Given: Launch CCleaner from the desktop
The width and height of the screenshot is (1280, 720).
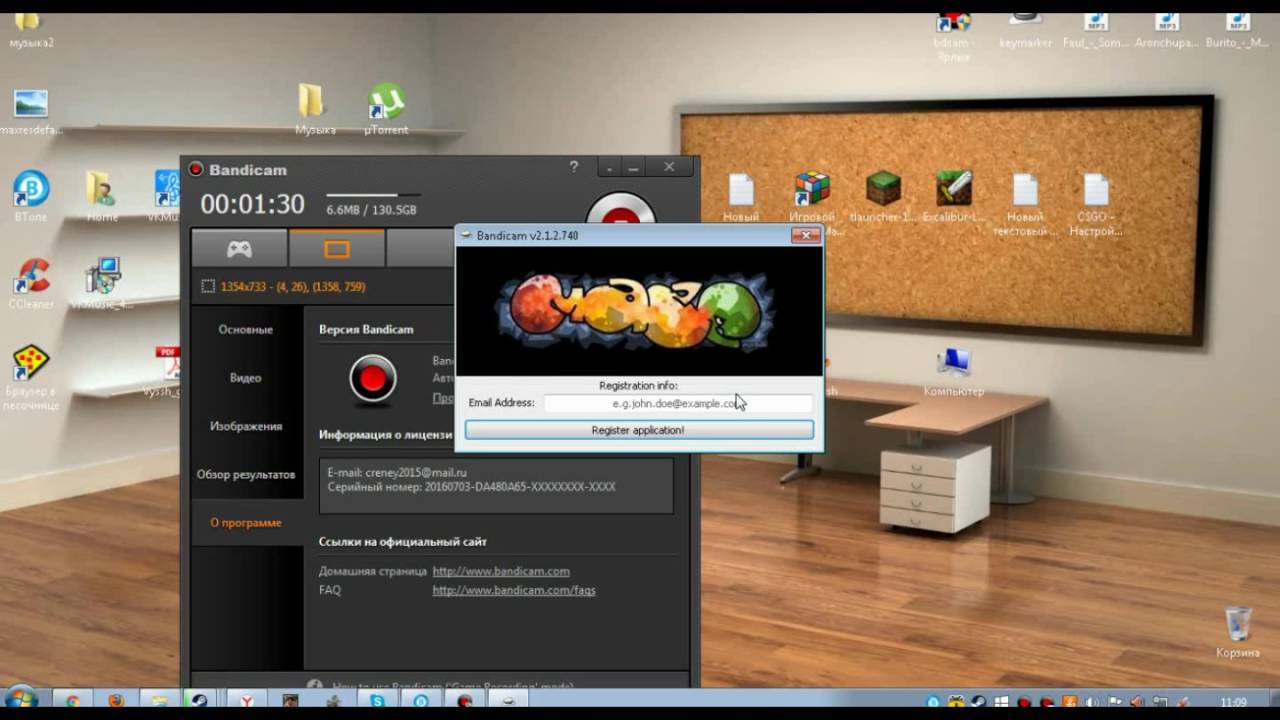Looking at the screenshot, I should [x=31, y=283].
